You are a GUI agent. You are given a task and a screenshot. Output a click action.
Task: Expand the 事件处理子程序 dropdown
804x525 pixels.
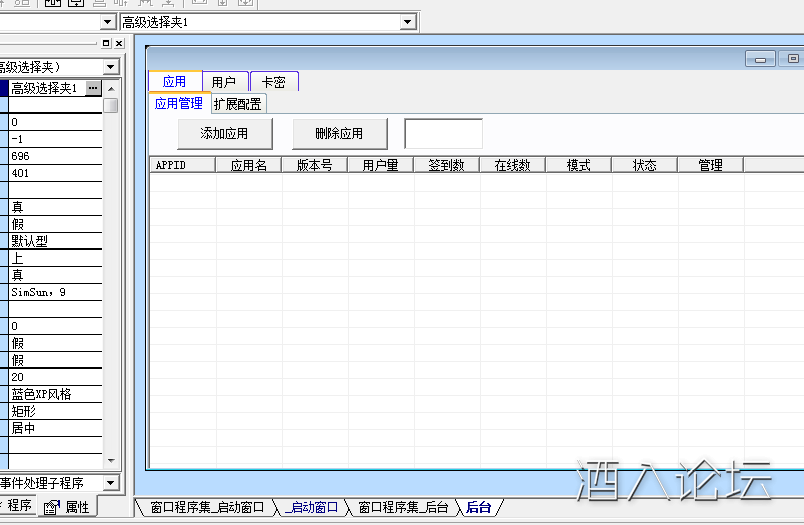[x=110, y=483]
